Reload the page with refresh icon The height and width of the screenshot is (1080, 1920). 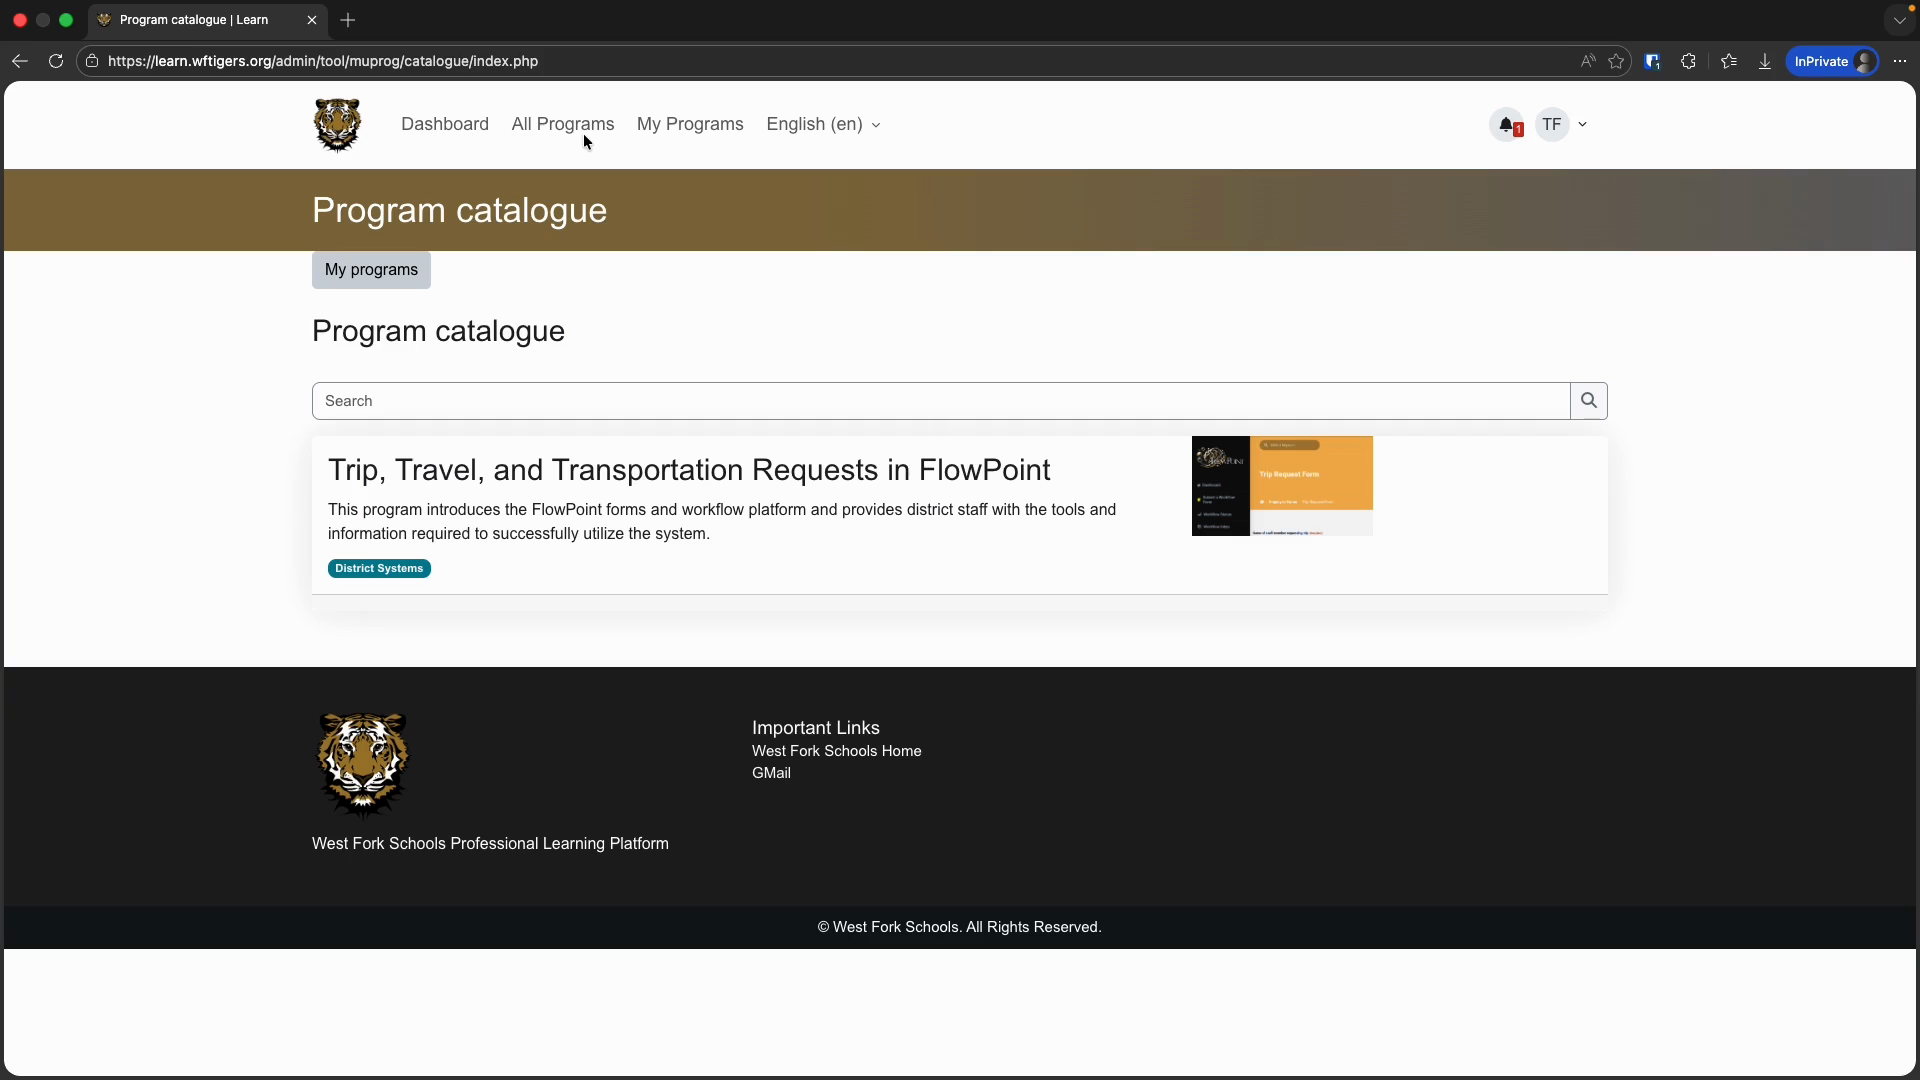[x=56, y=61]
